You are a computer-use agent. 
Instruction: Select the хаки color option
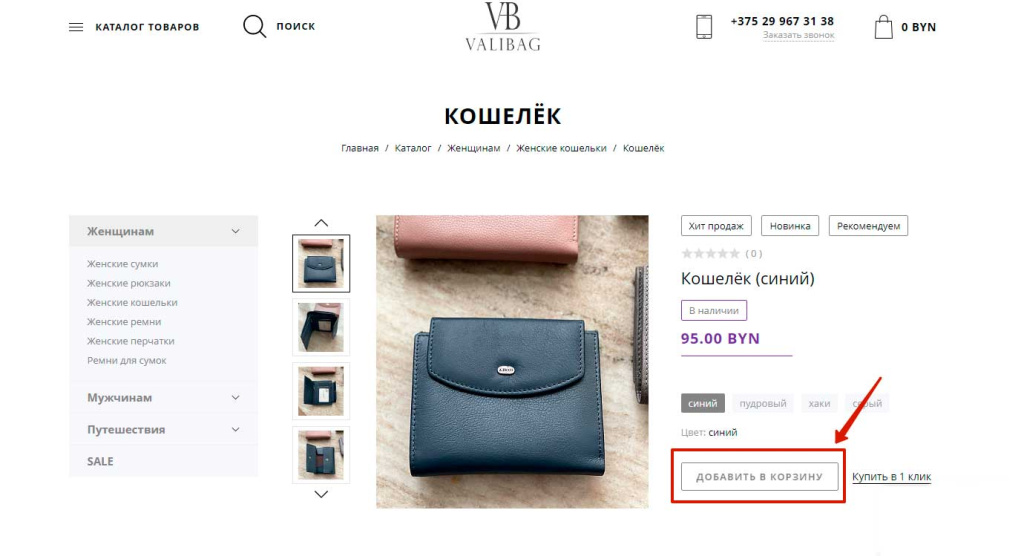819,403
